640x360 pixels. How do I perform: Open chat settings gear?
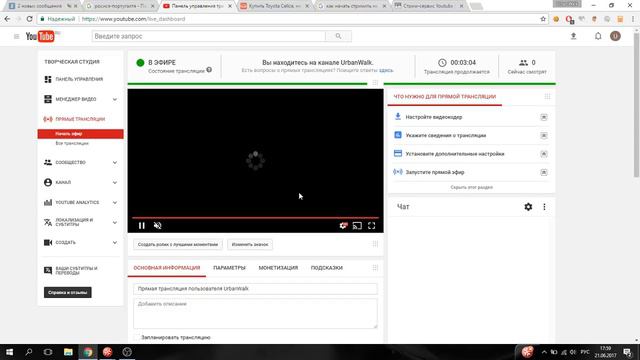[x=528, y=207]
